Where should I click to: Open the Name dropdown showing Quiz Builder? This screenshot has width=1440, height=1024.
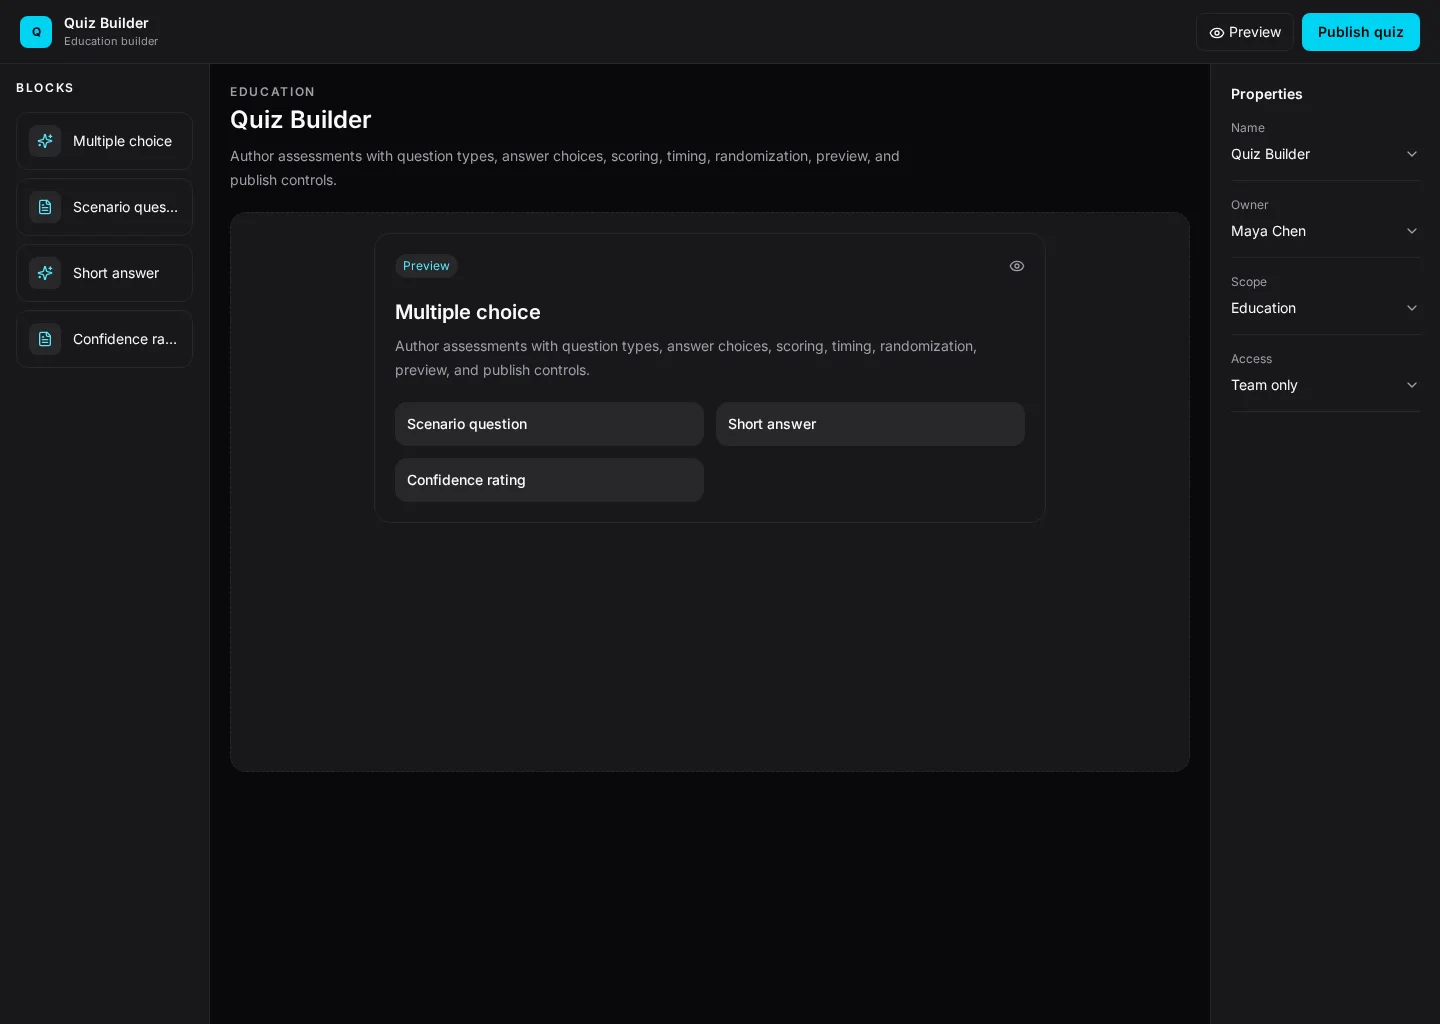[x=1325, y=154]
